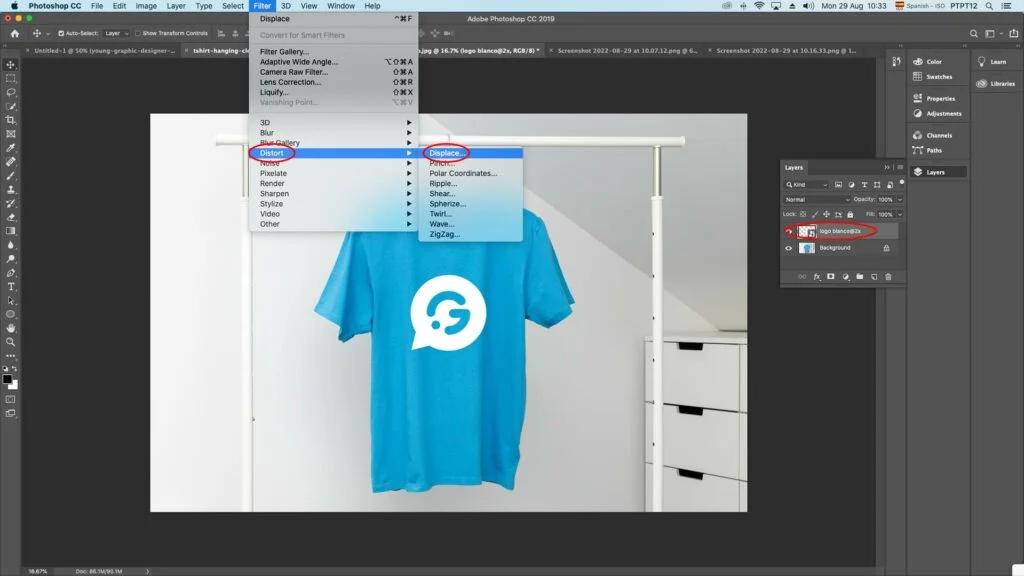
Task: Enable Show Transform Controls checkbox
Action: [138, 33]
